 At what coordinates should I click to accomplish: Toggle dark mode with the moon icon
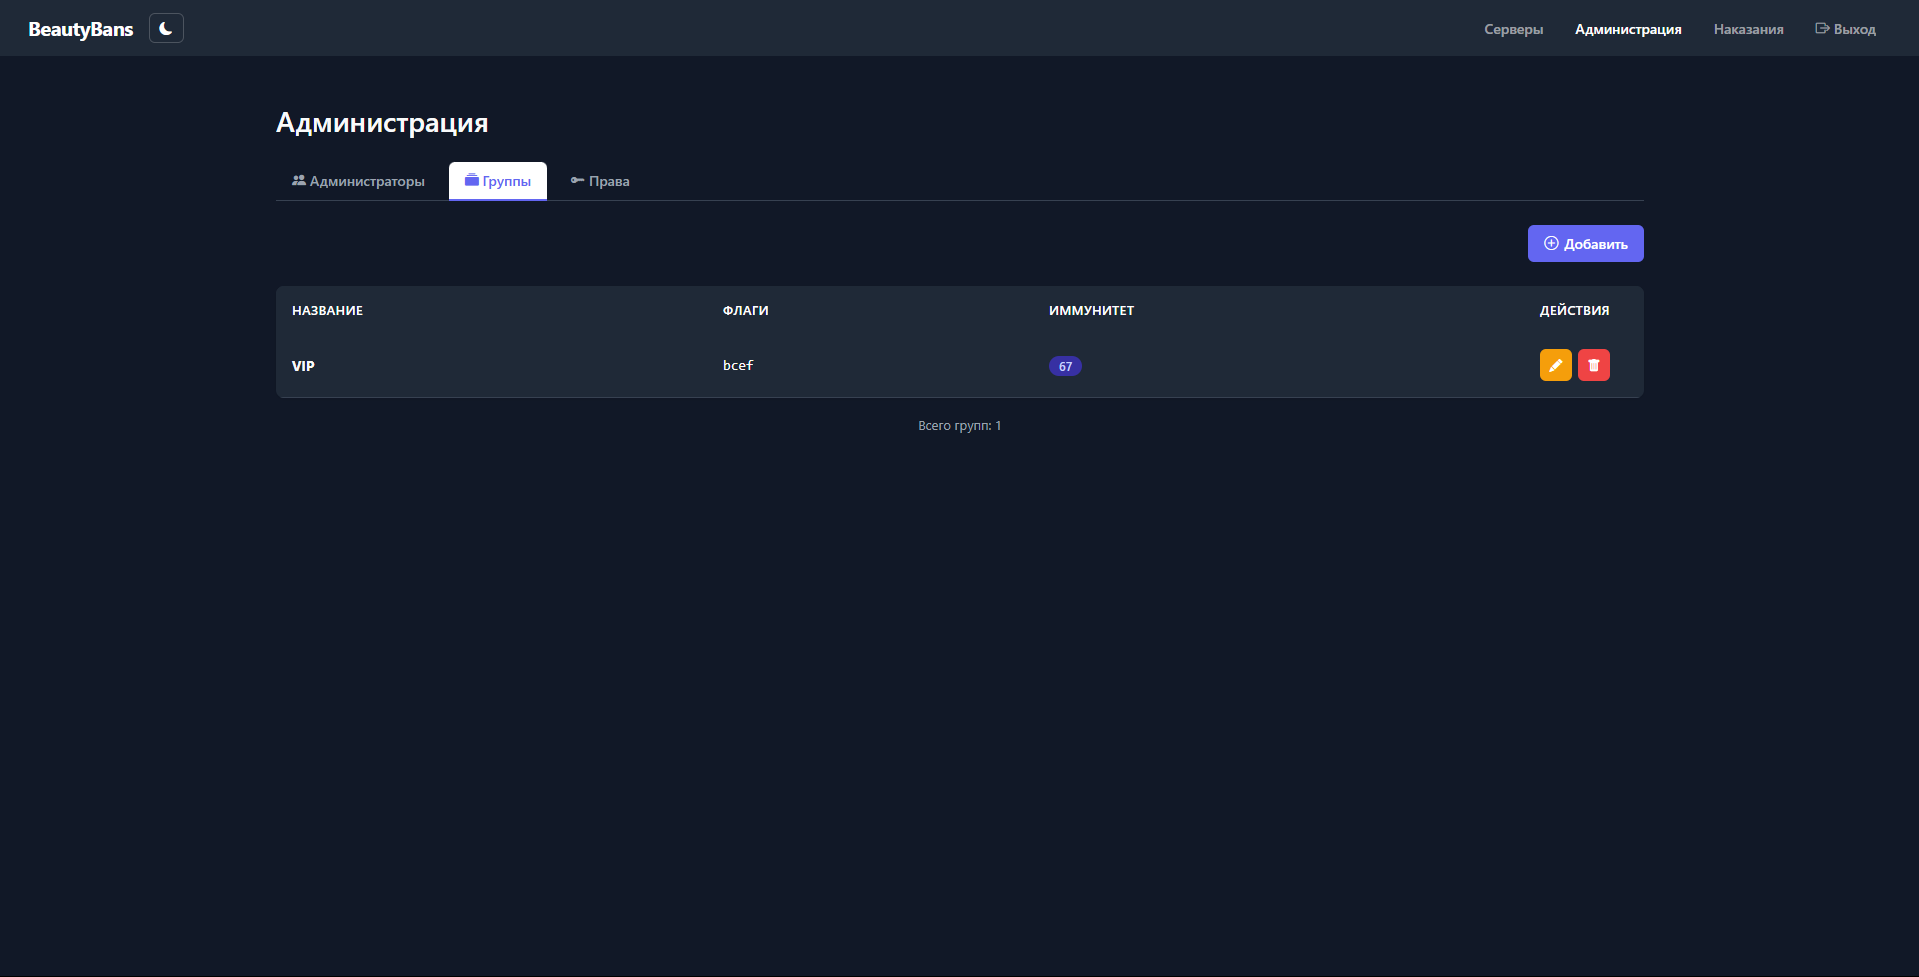tap(166, 28)
